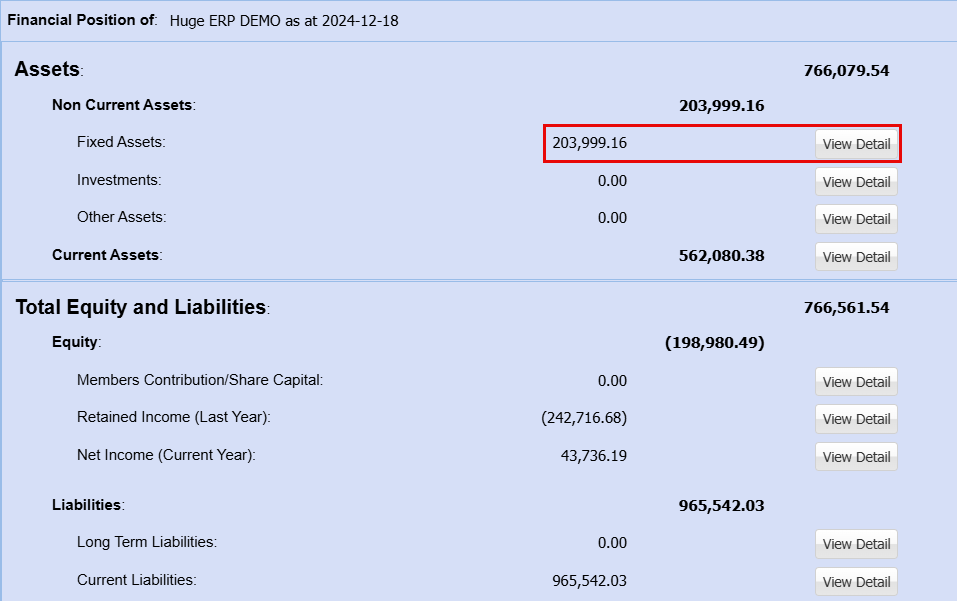Viewport: 957px width, 601px height.
Task: Click the Financial Position of header text
Action: (x=81, y=20)
